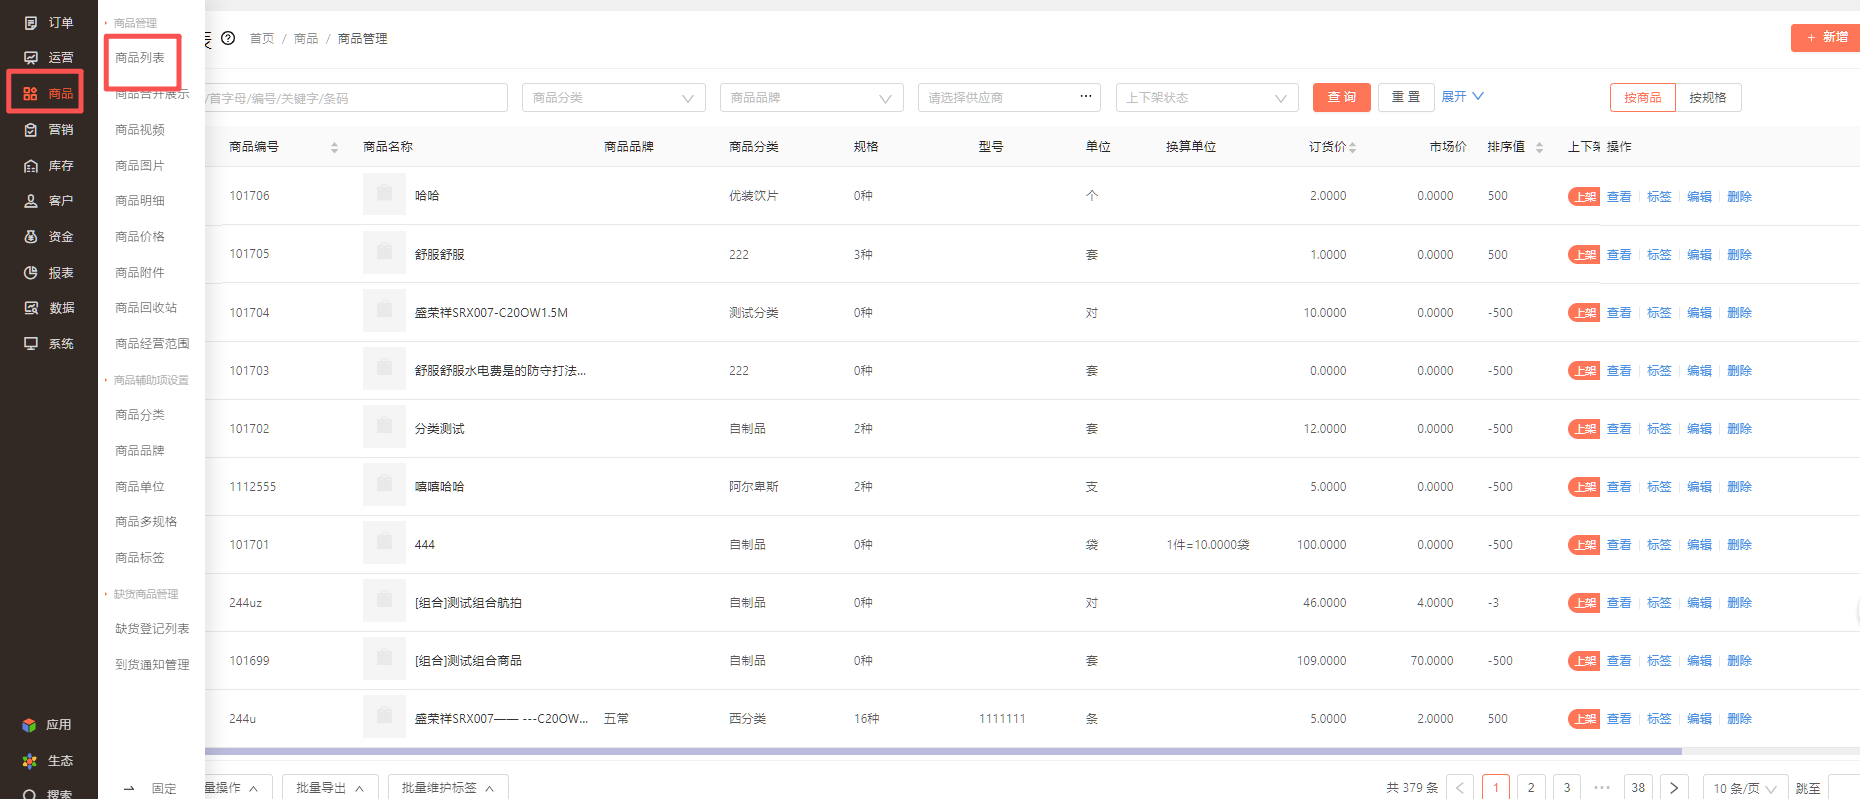
Task: Go to page 2
Action: [x=1531, y=788]
